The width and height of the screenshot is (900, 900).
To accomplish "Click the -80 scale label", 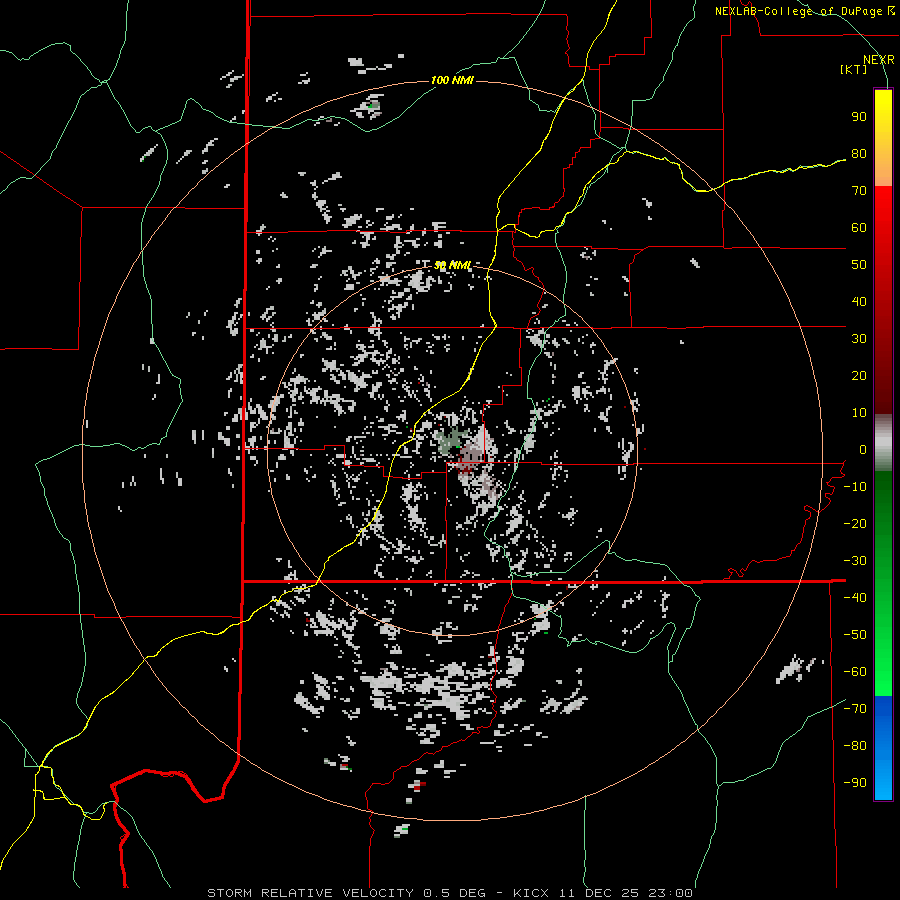I will [855, 746].
